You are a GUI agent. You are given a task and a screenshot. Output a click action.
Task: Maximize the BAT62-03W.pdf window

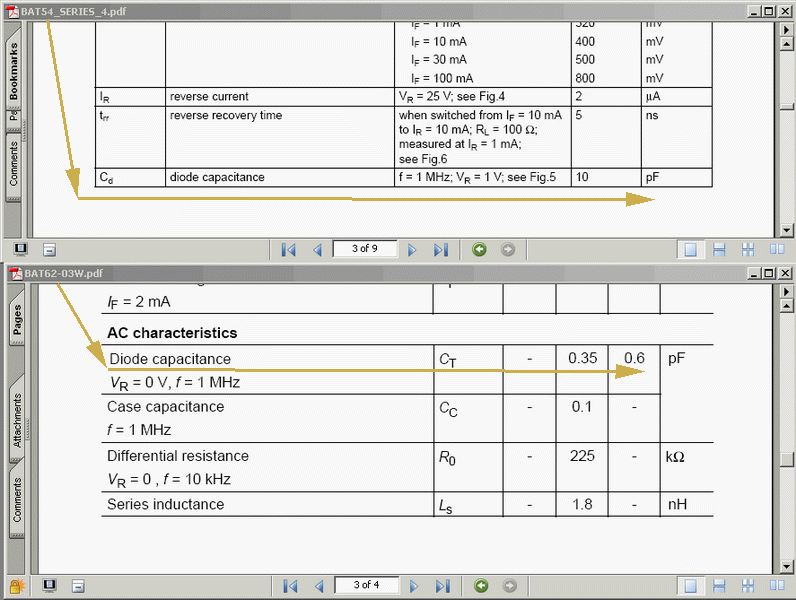[769, 273]
